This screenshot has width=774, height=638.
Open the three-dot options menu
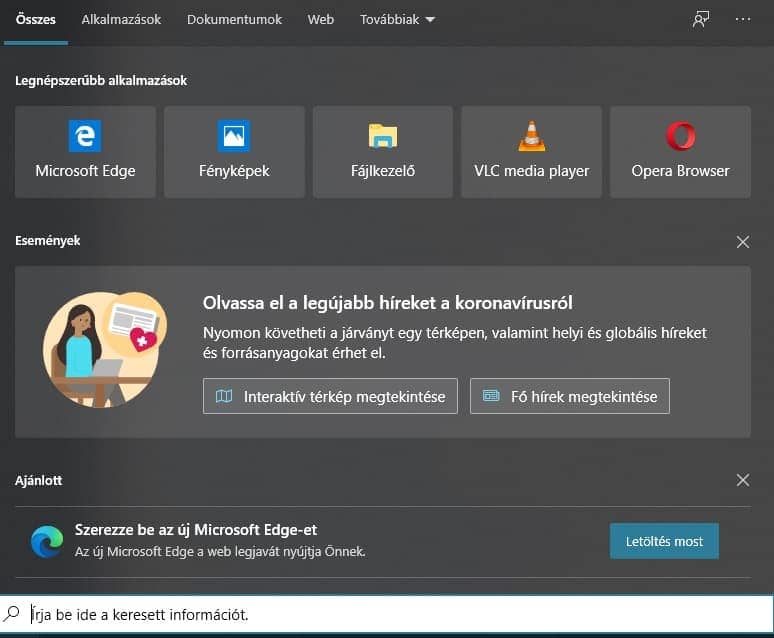(x=742, y=19)
